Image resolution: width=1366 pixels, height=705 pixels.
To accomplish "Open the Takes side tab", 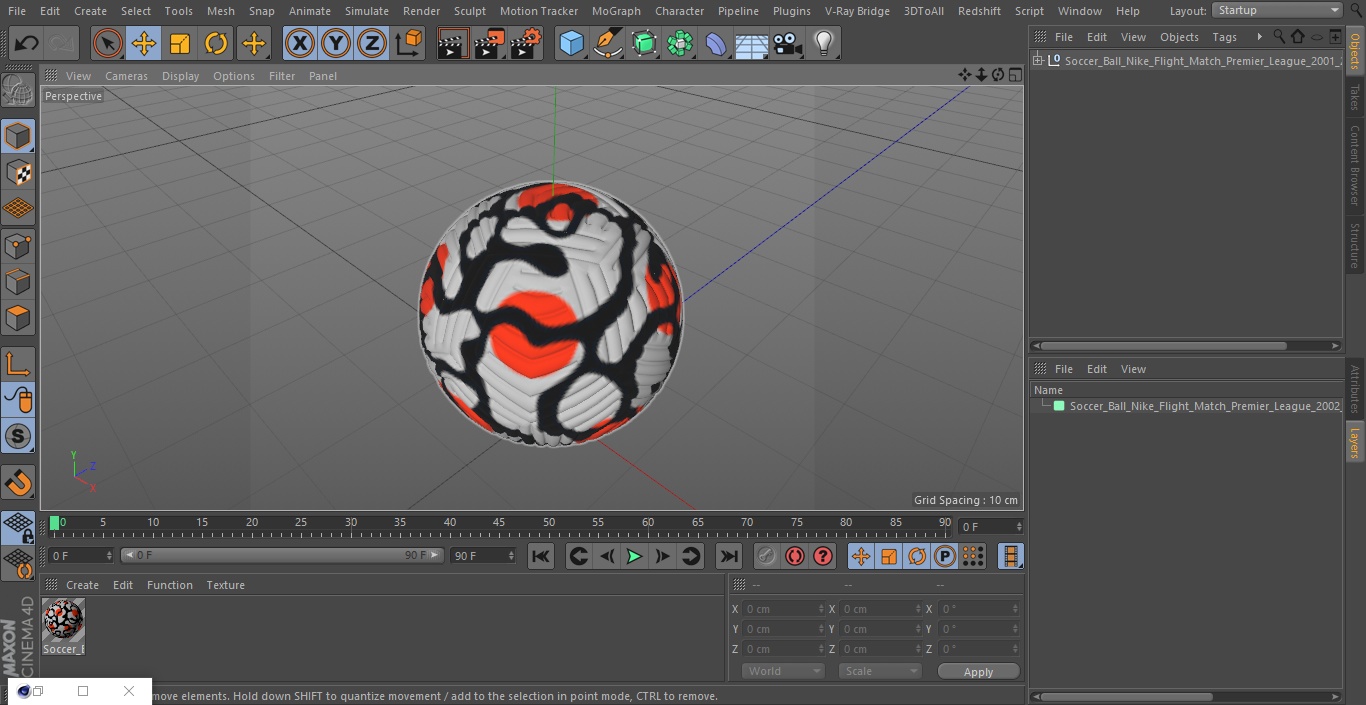I will (1355, 97).
